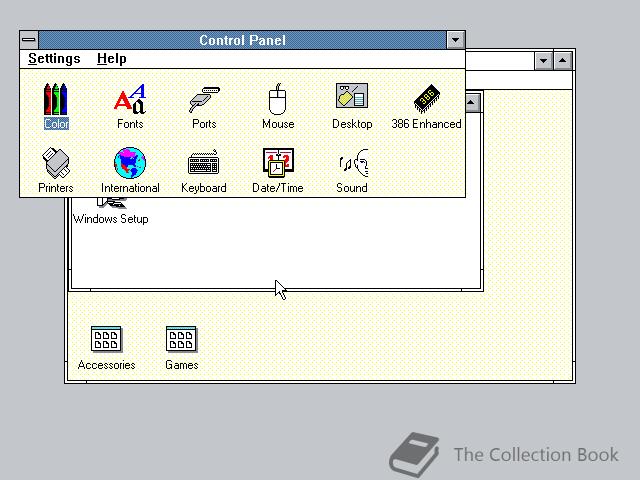Maximize the Main group window behind Control Panel
Image resolution: width=640 pixels, height=480 pixels.
pos(473,102)
